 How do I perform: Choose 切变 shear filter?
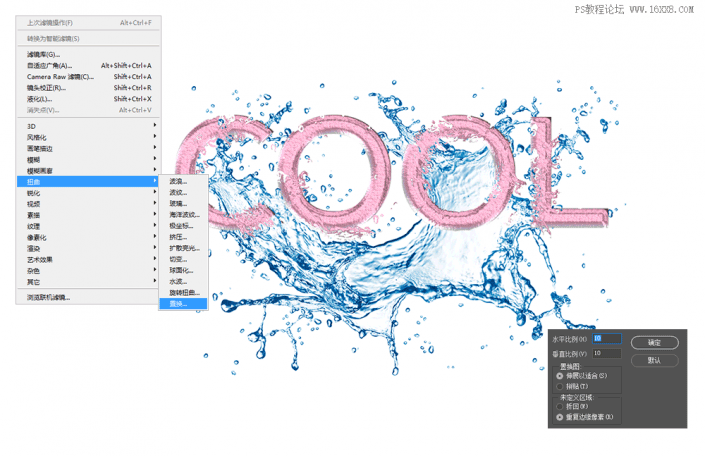pos(183,259)
